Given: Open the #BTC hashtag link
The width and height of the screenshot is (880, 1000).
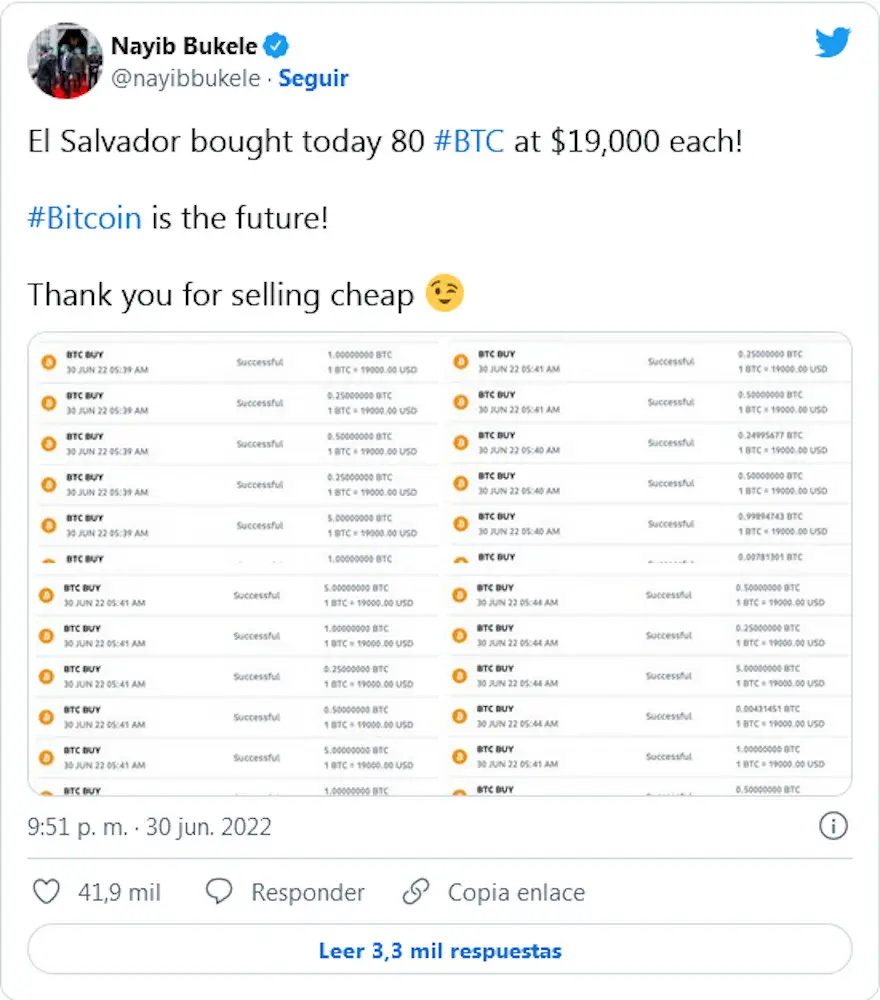Looking at the screenshot, I should click(471, 141).
